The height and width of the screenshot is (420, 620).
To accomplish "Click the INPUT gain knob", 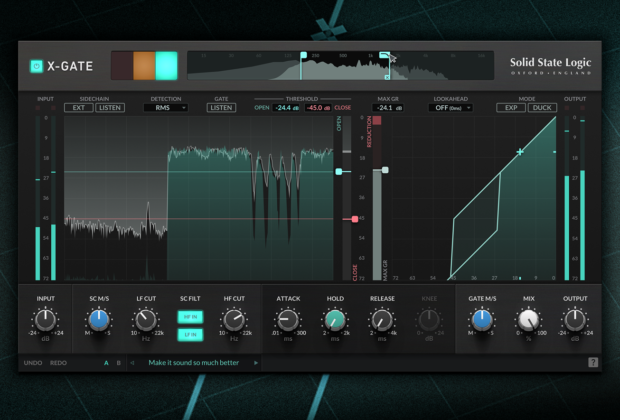I will 45,320.
